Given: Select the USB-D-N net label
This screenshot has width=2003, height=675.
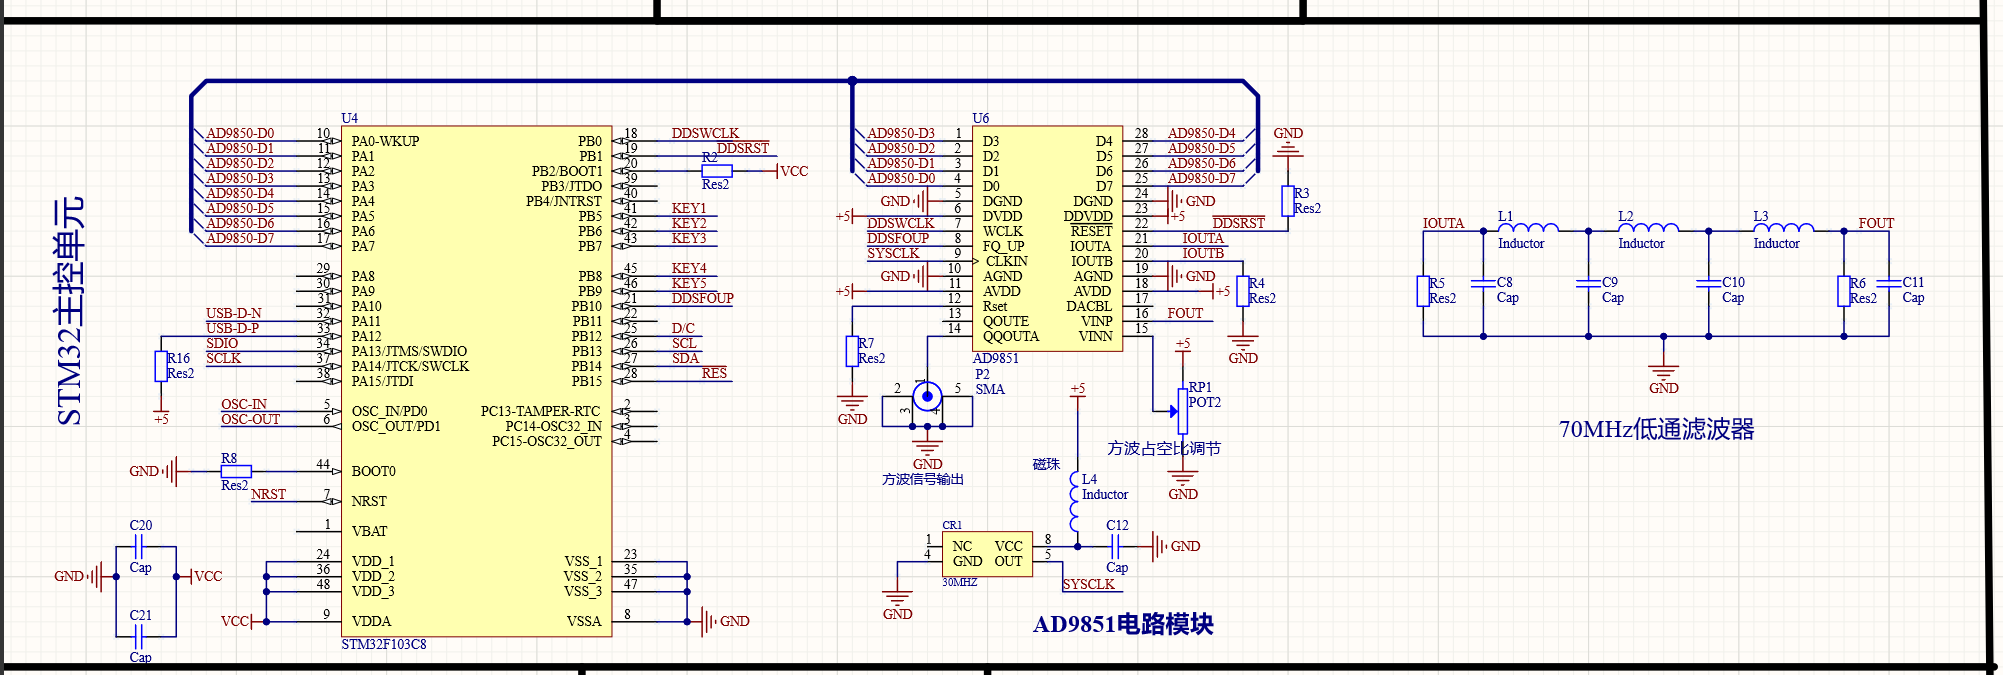Looking at the screenshot, I should (234, 313).
